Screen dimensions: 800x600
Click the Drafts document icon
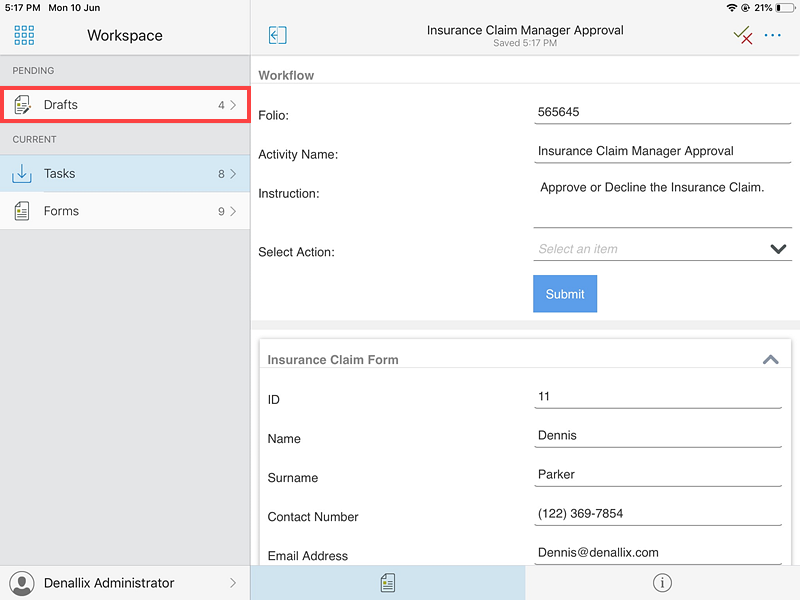click(22, 105)
